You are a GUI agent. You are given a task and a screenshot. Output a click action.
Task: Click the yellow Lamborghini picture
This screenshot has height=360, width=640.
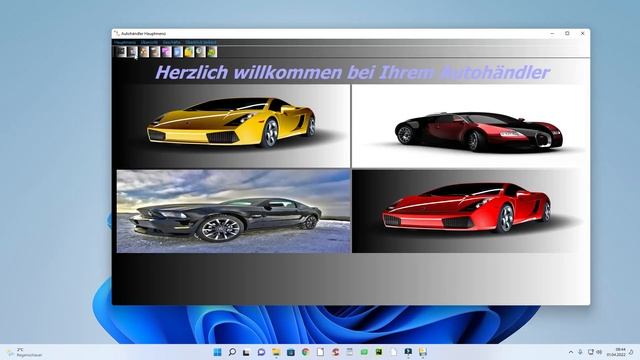233,126
